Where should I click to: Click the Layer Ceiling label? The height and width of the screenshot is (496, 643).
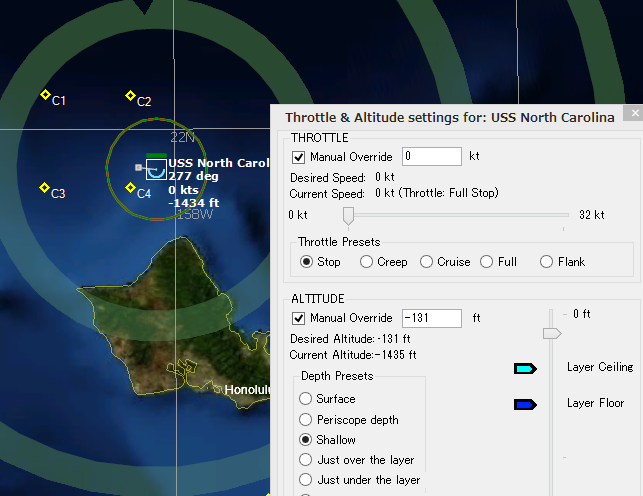click(600, 367)
